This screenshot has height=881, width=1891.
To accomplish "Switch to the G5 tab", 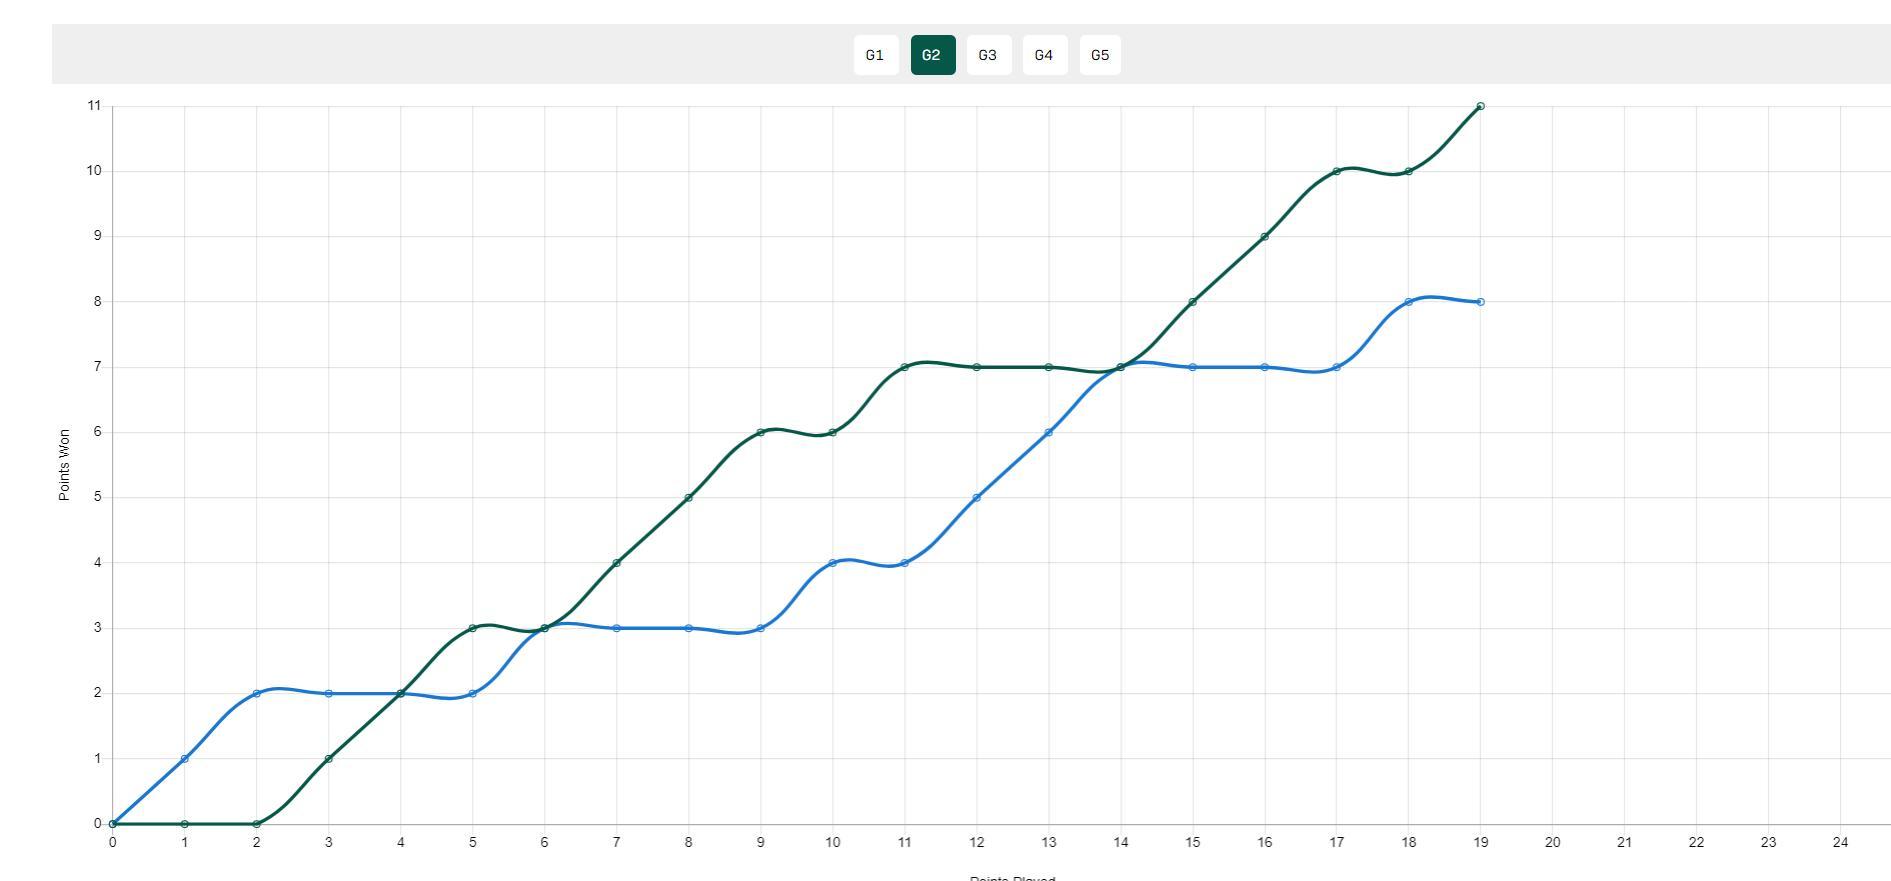I will click(1100, 55).
